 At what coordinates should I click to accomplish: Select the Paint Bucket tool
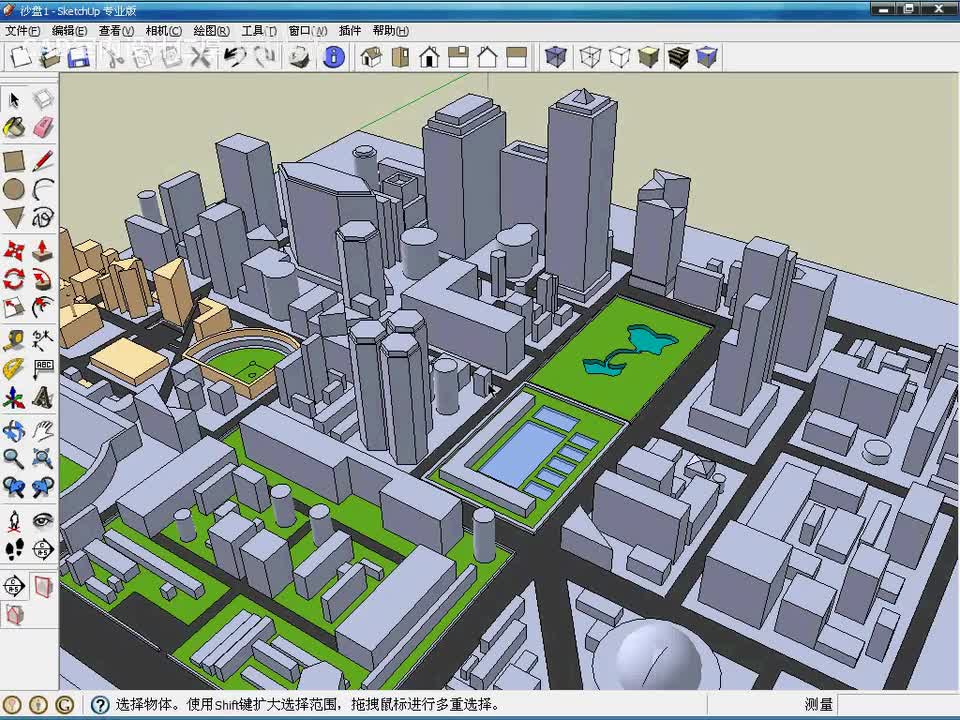click(x=14, y=128)
